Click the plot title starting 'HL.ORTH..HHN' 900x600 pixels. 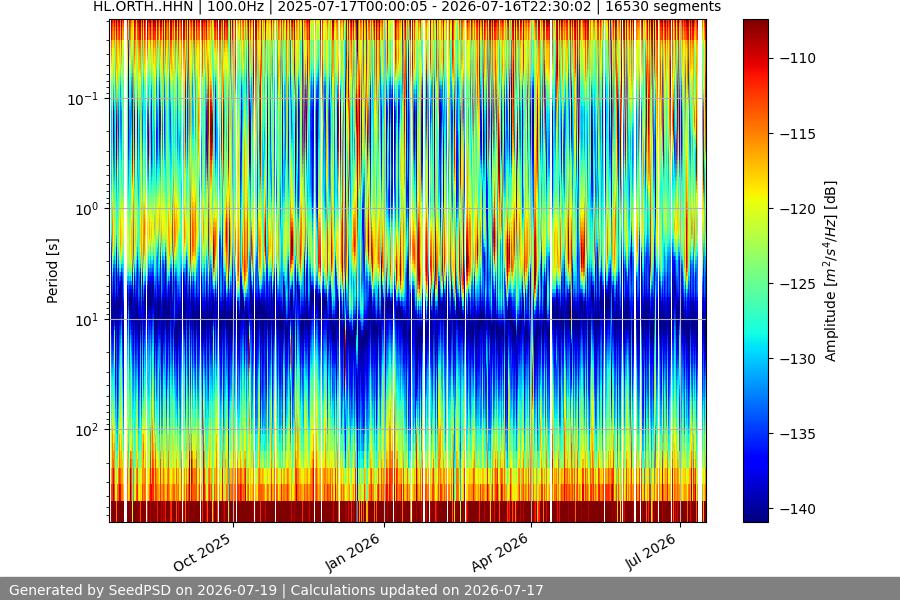tap(407, 7)
